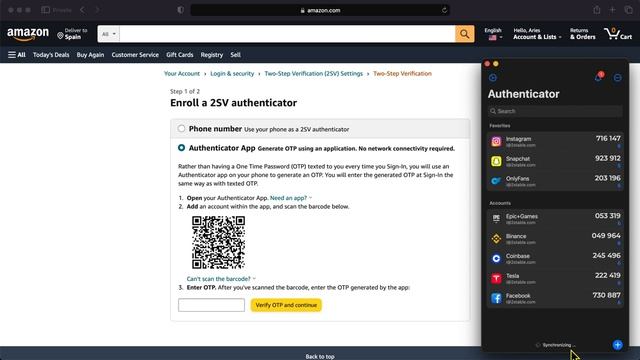
Task: Open the Deliver to Spain location selector
Action: point(72,34)
